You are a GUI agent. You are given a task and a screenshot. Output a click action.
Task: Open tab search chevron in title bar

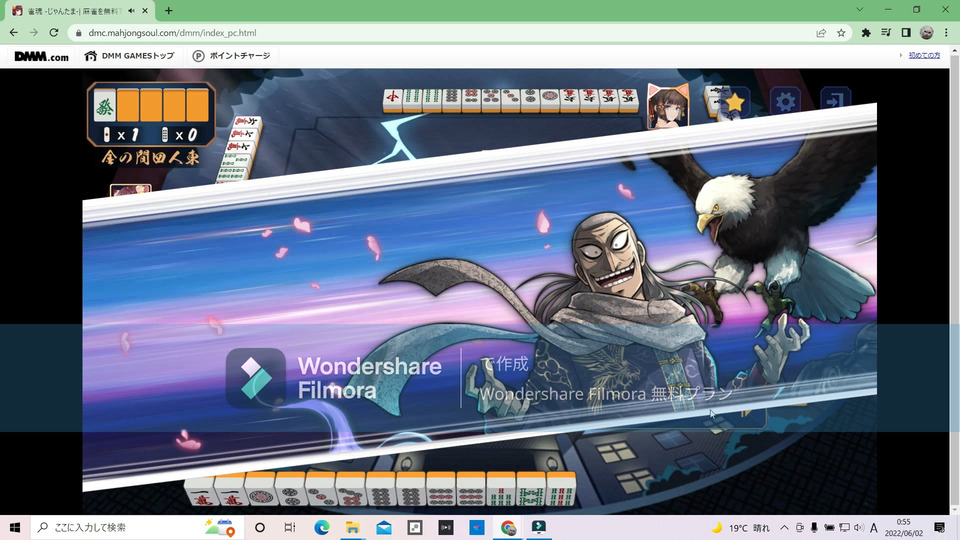(x=860, y=10)
